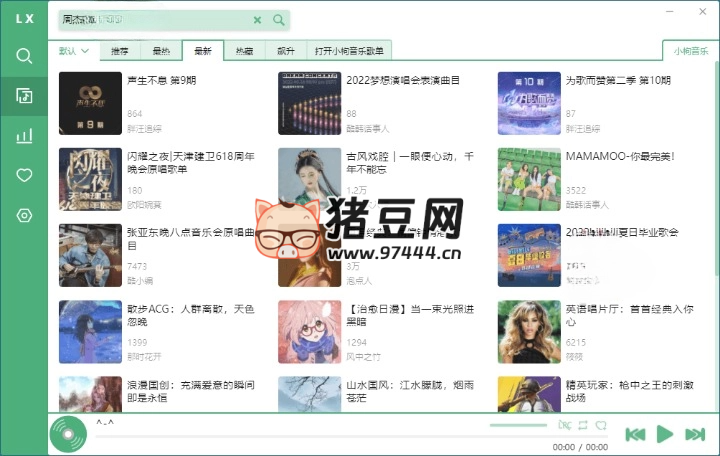Click the title 古风戏腔 一眼便心动

pyautogui.click(x=410, y=163)
